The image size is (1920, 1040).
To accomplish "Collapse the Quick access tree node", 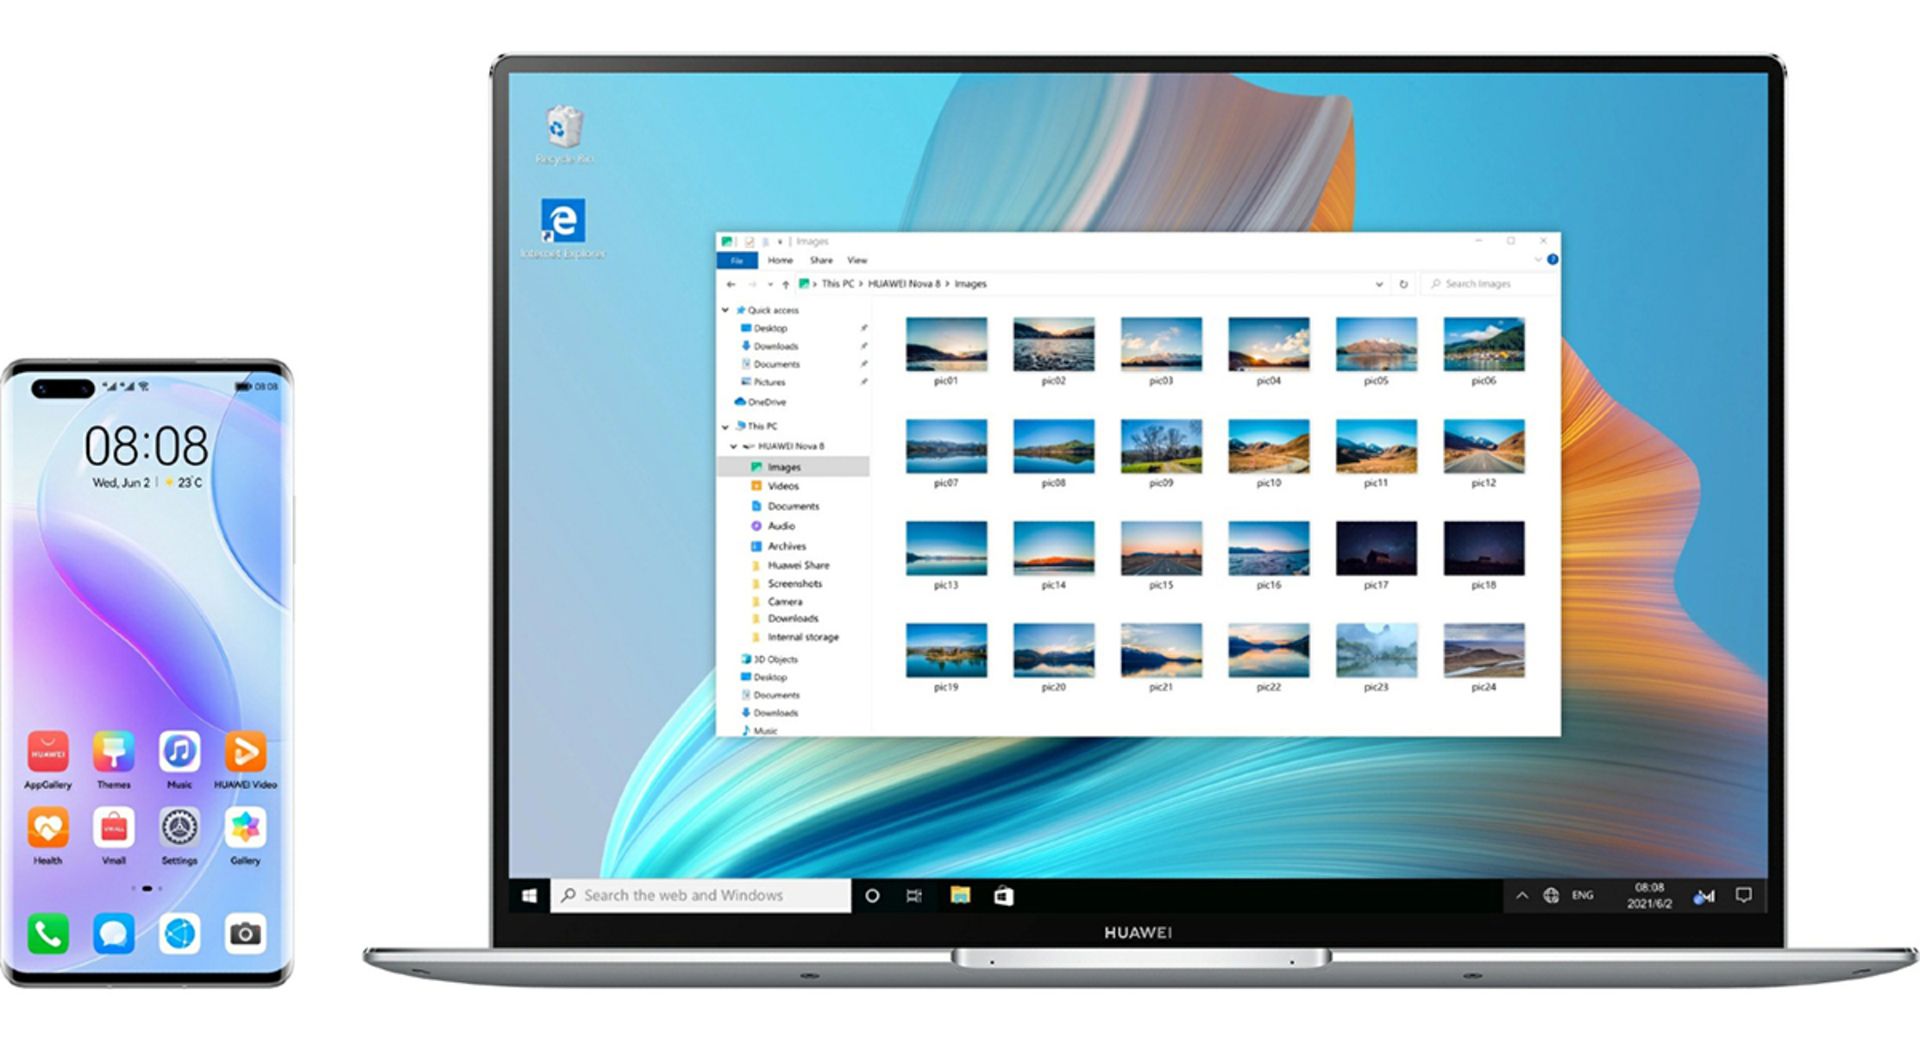I will point(726,310).
